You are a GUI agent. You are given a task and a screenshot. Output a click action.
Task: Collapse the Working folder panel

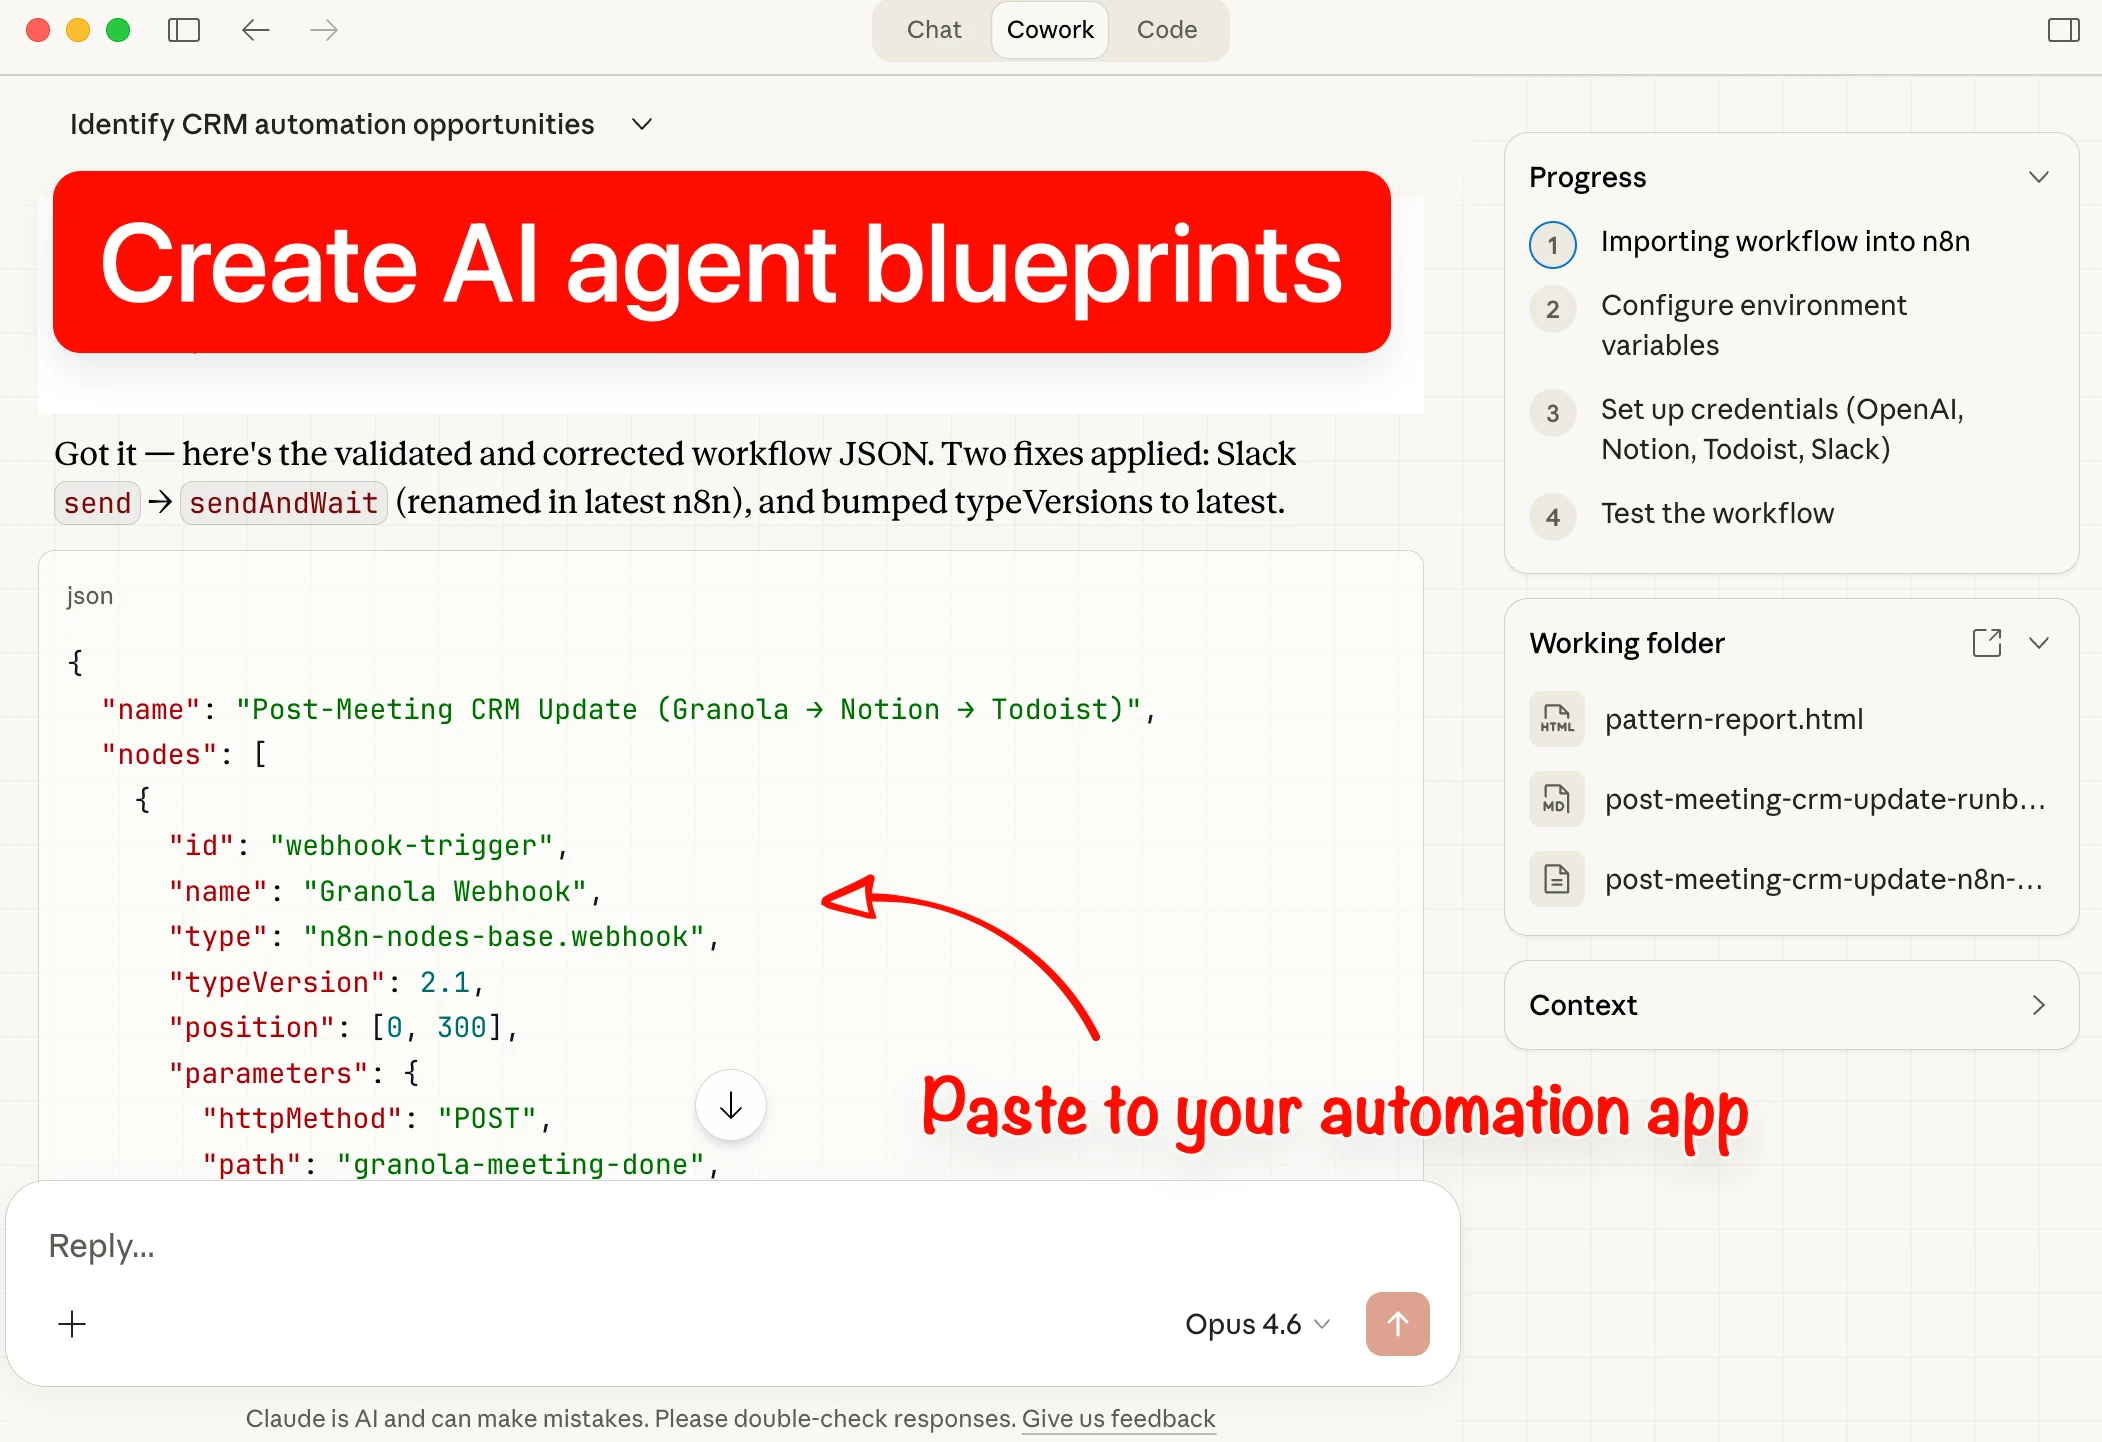coord(2038,642)
